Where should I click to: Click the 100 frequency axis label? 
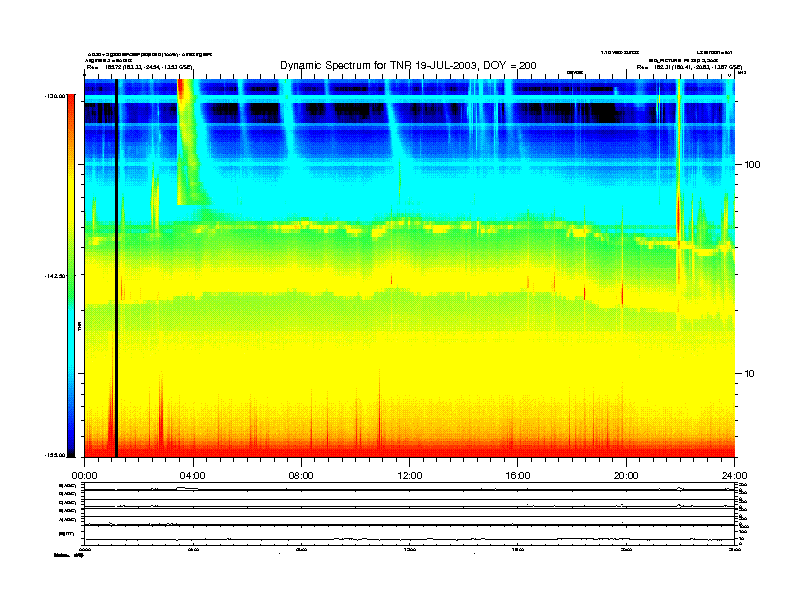point(752,165)
